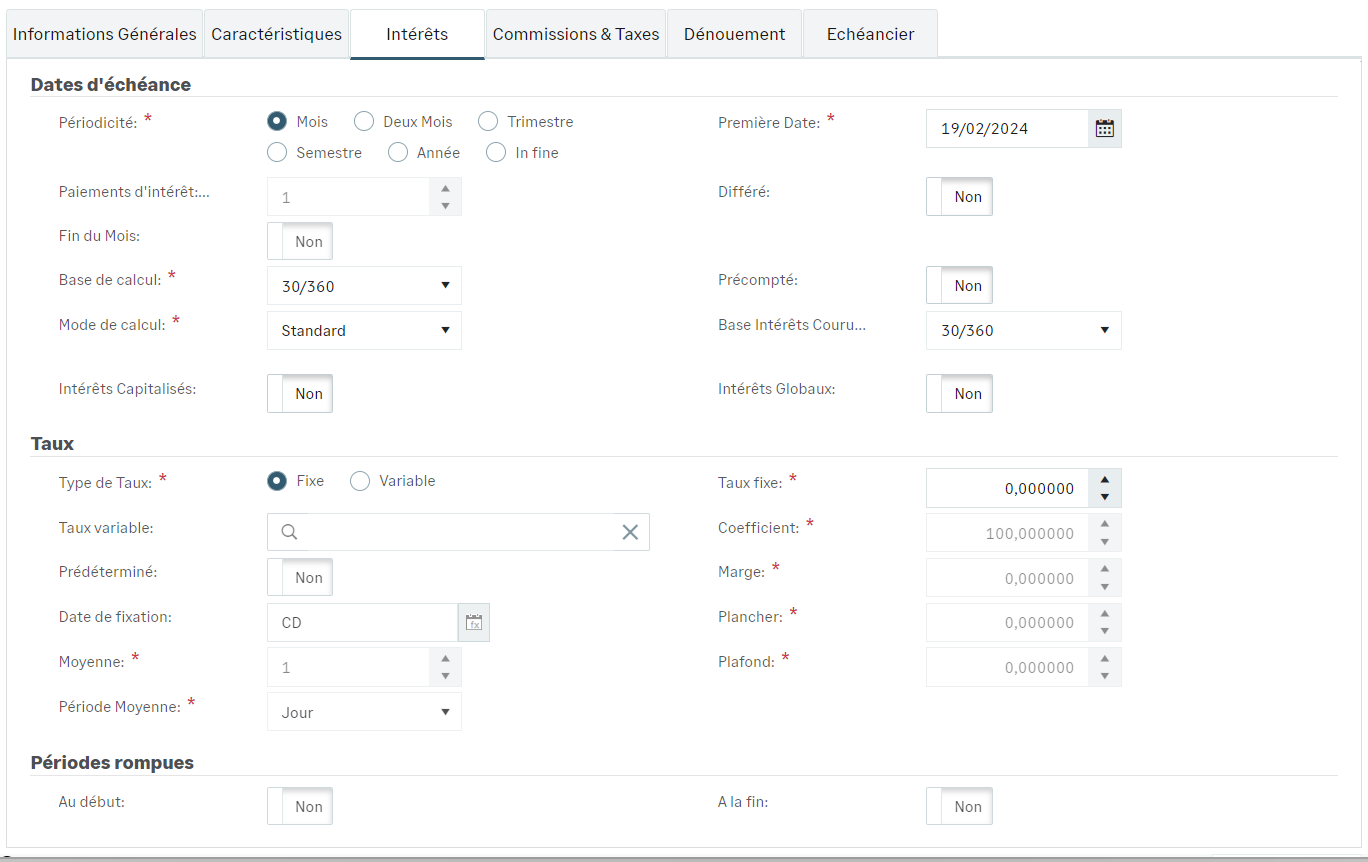This screenshot has width=1368, height=862.
Task: Open Base Intérêts Courus dropdown
Action: (x=1023, y=330)
